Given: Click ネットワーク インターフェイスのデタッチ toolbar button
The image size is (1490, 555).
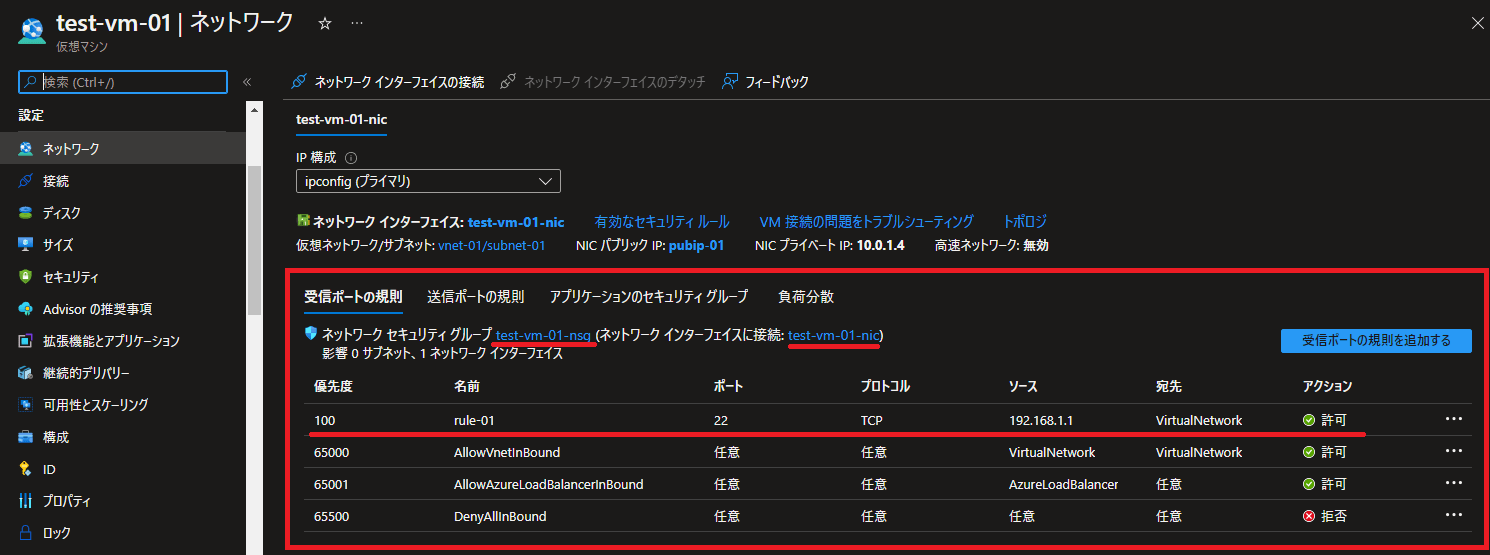Looking at the screenshot, I should pyautogui.click(x=603, y=82).
